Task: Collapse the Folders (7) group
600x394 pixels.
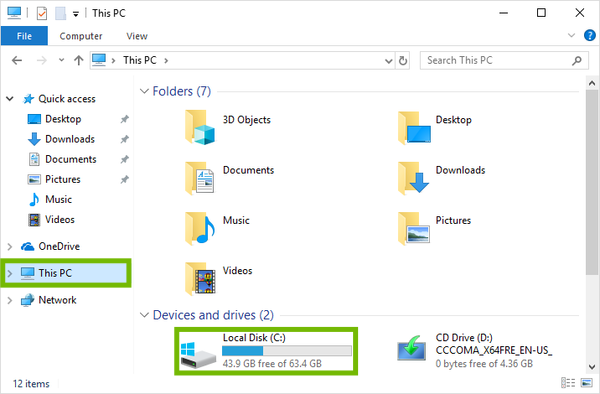Action: pyautogui.click(x=144, y=91)
